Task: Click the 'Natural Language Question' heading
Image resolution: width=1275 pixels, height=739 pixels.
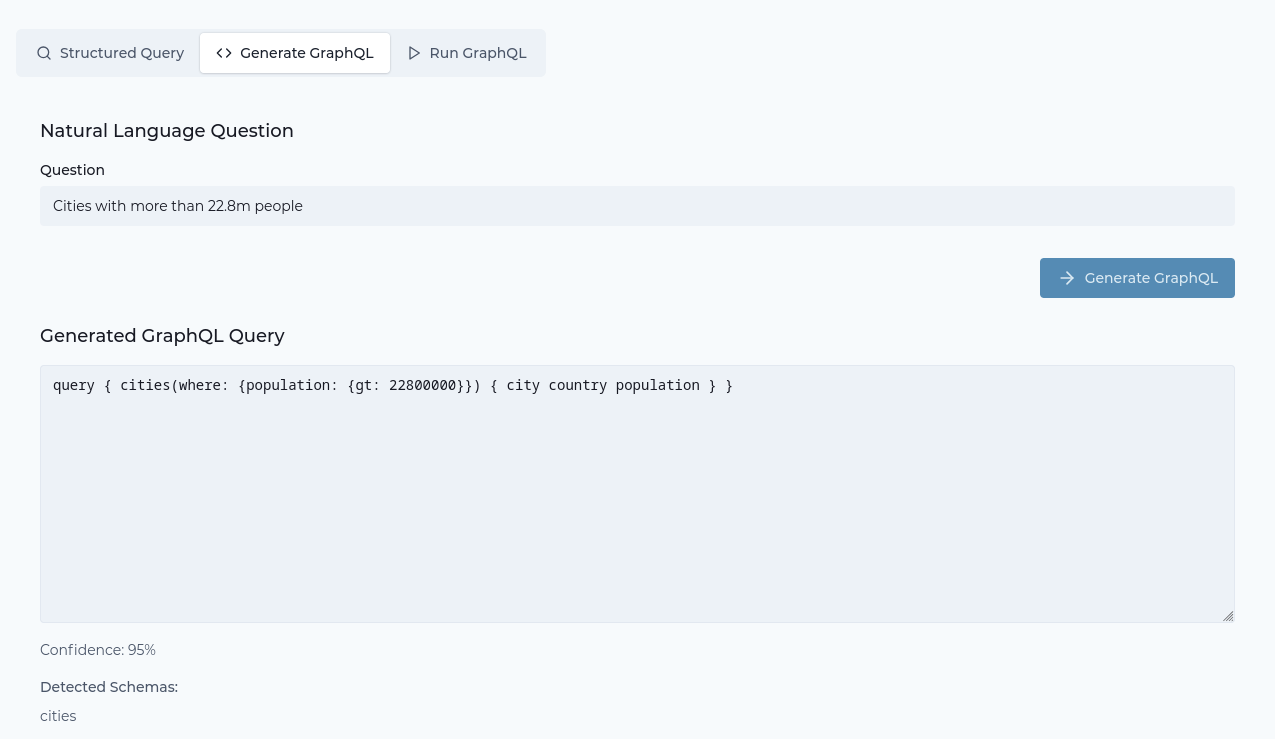Action: coord(167,131)
